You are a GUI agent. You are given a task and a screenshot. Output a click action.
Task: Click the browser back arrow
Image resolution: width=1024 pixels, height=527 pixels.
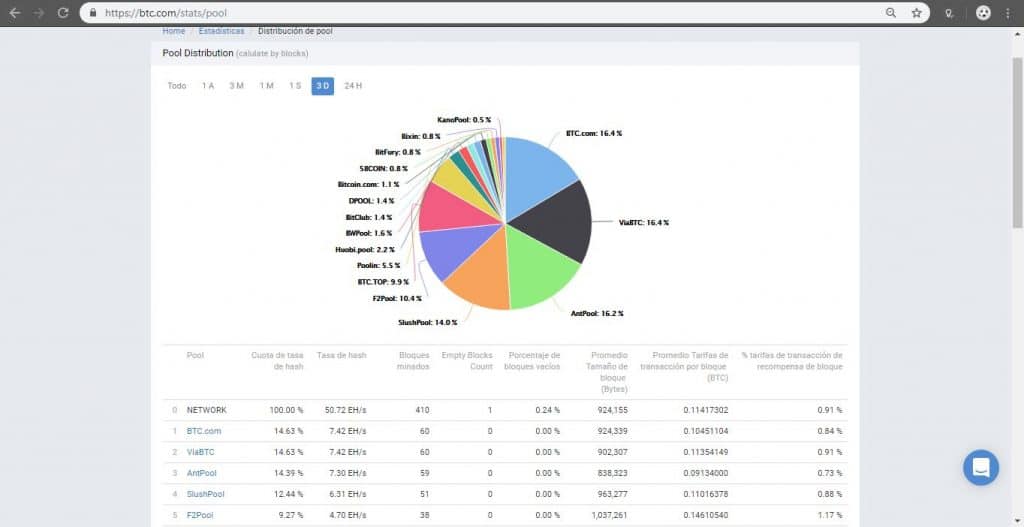pos(15,12)
